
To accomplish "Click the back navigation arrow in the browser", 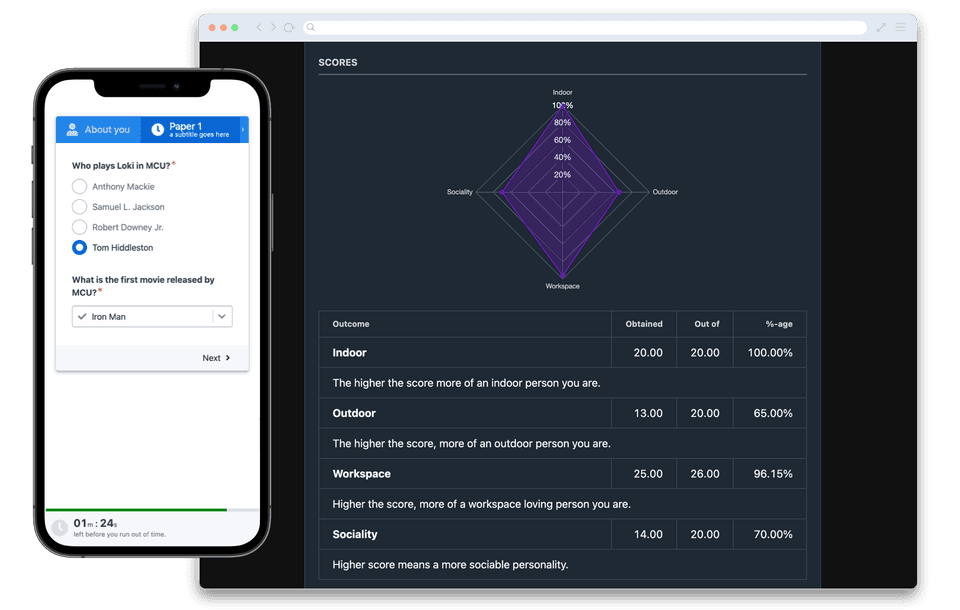I will pyautogui.click(x=257, y=27).
